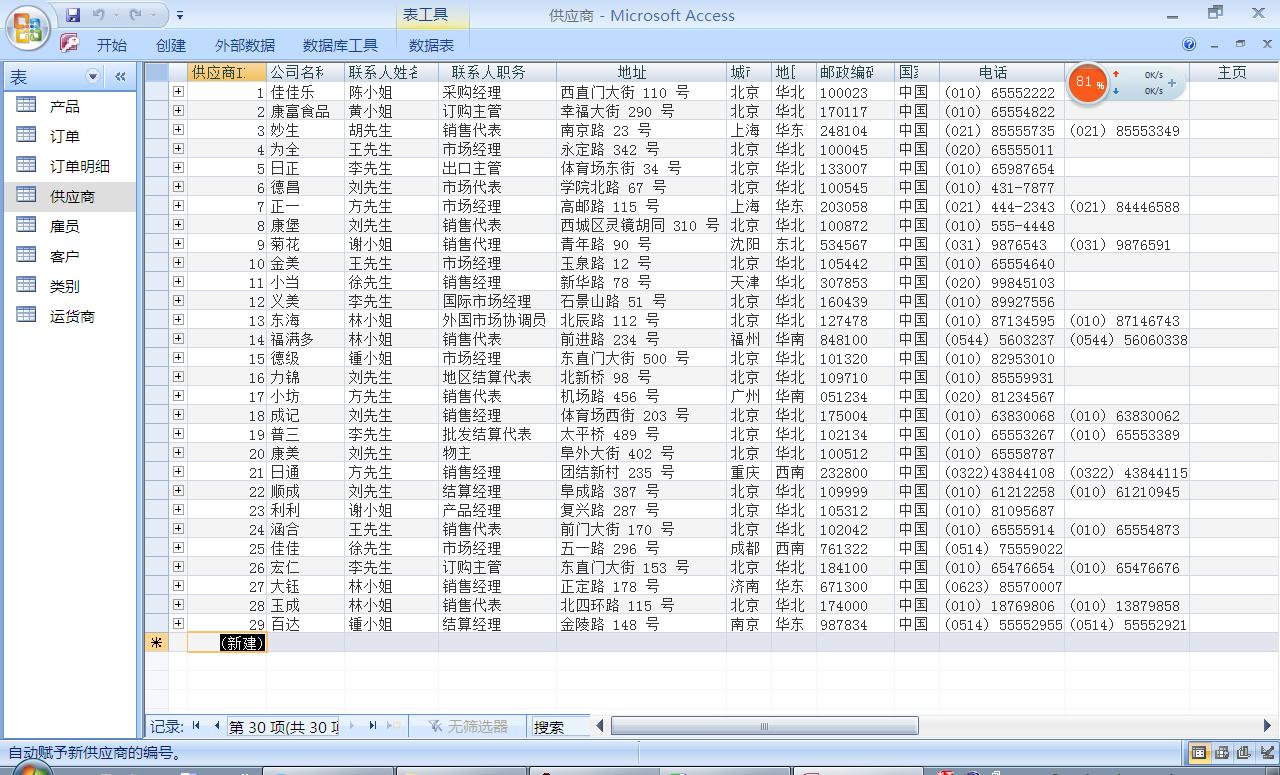Open the Quick Access Toolbar customize dropdown
The width and height of the screenshot is (1280, 775).
[x=180, y=13]
